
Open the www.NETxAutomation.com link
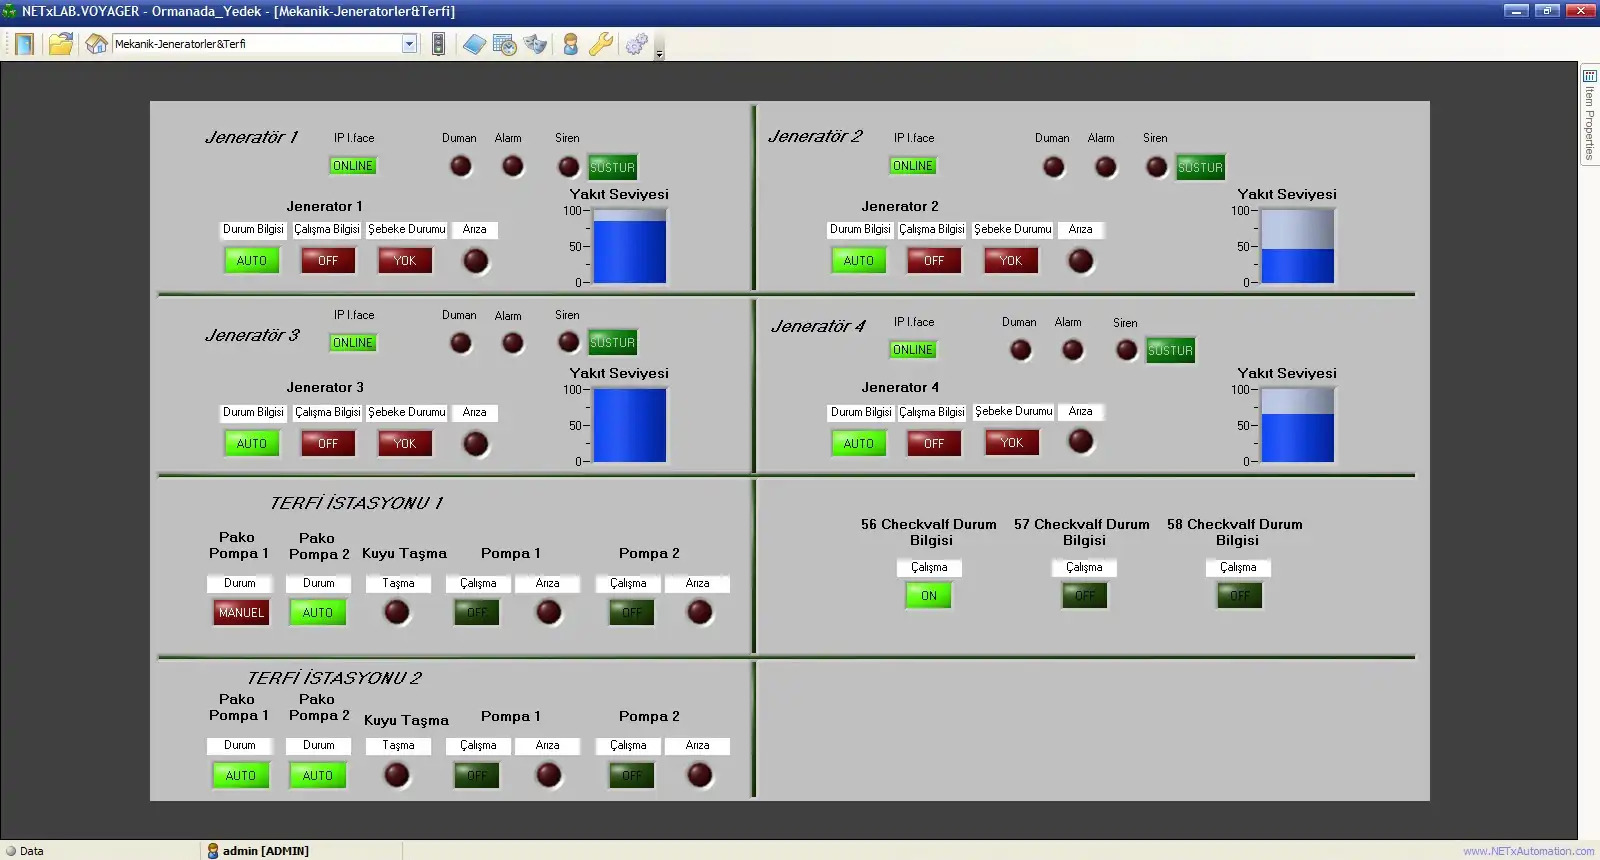[x=1528, y=852]
